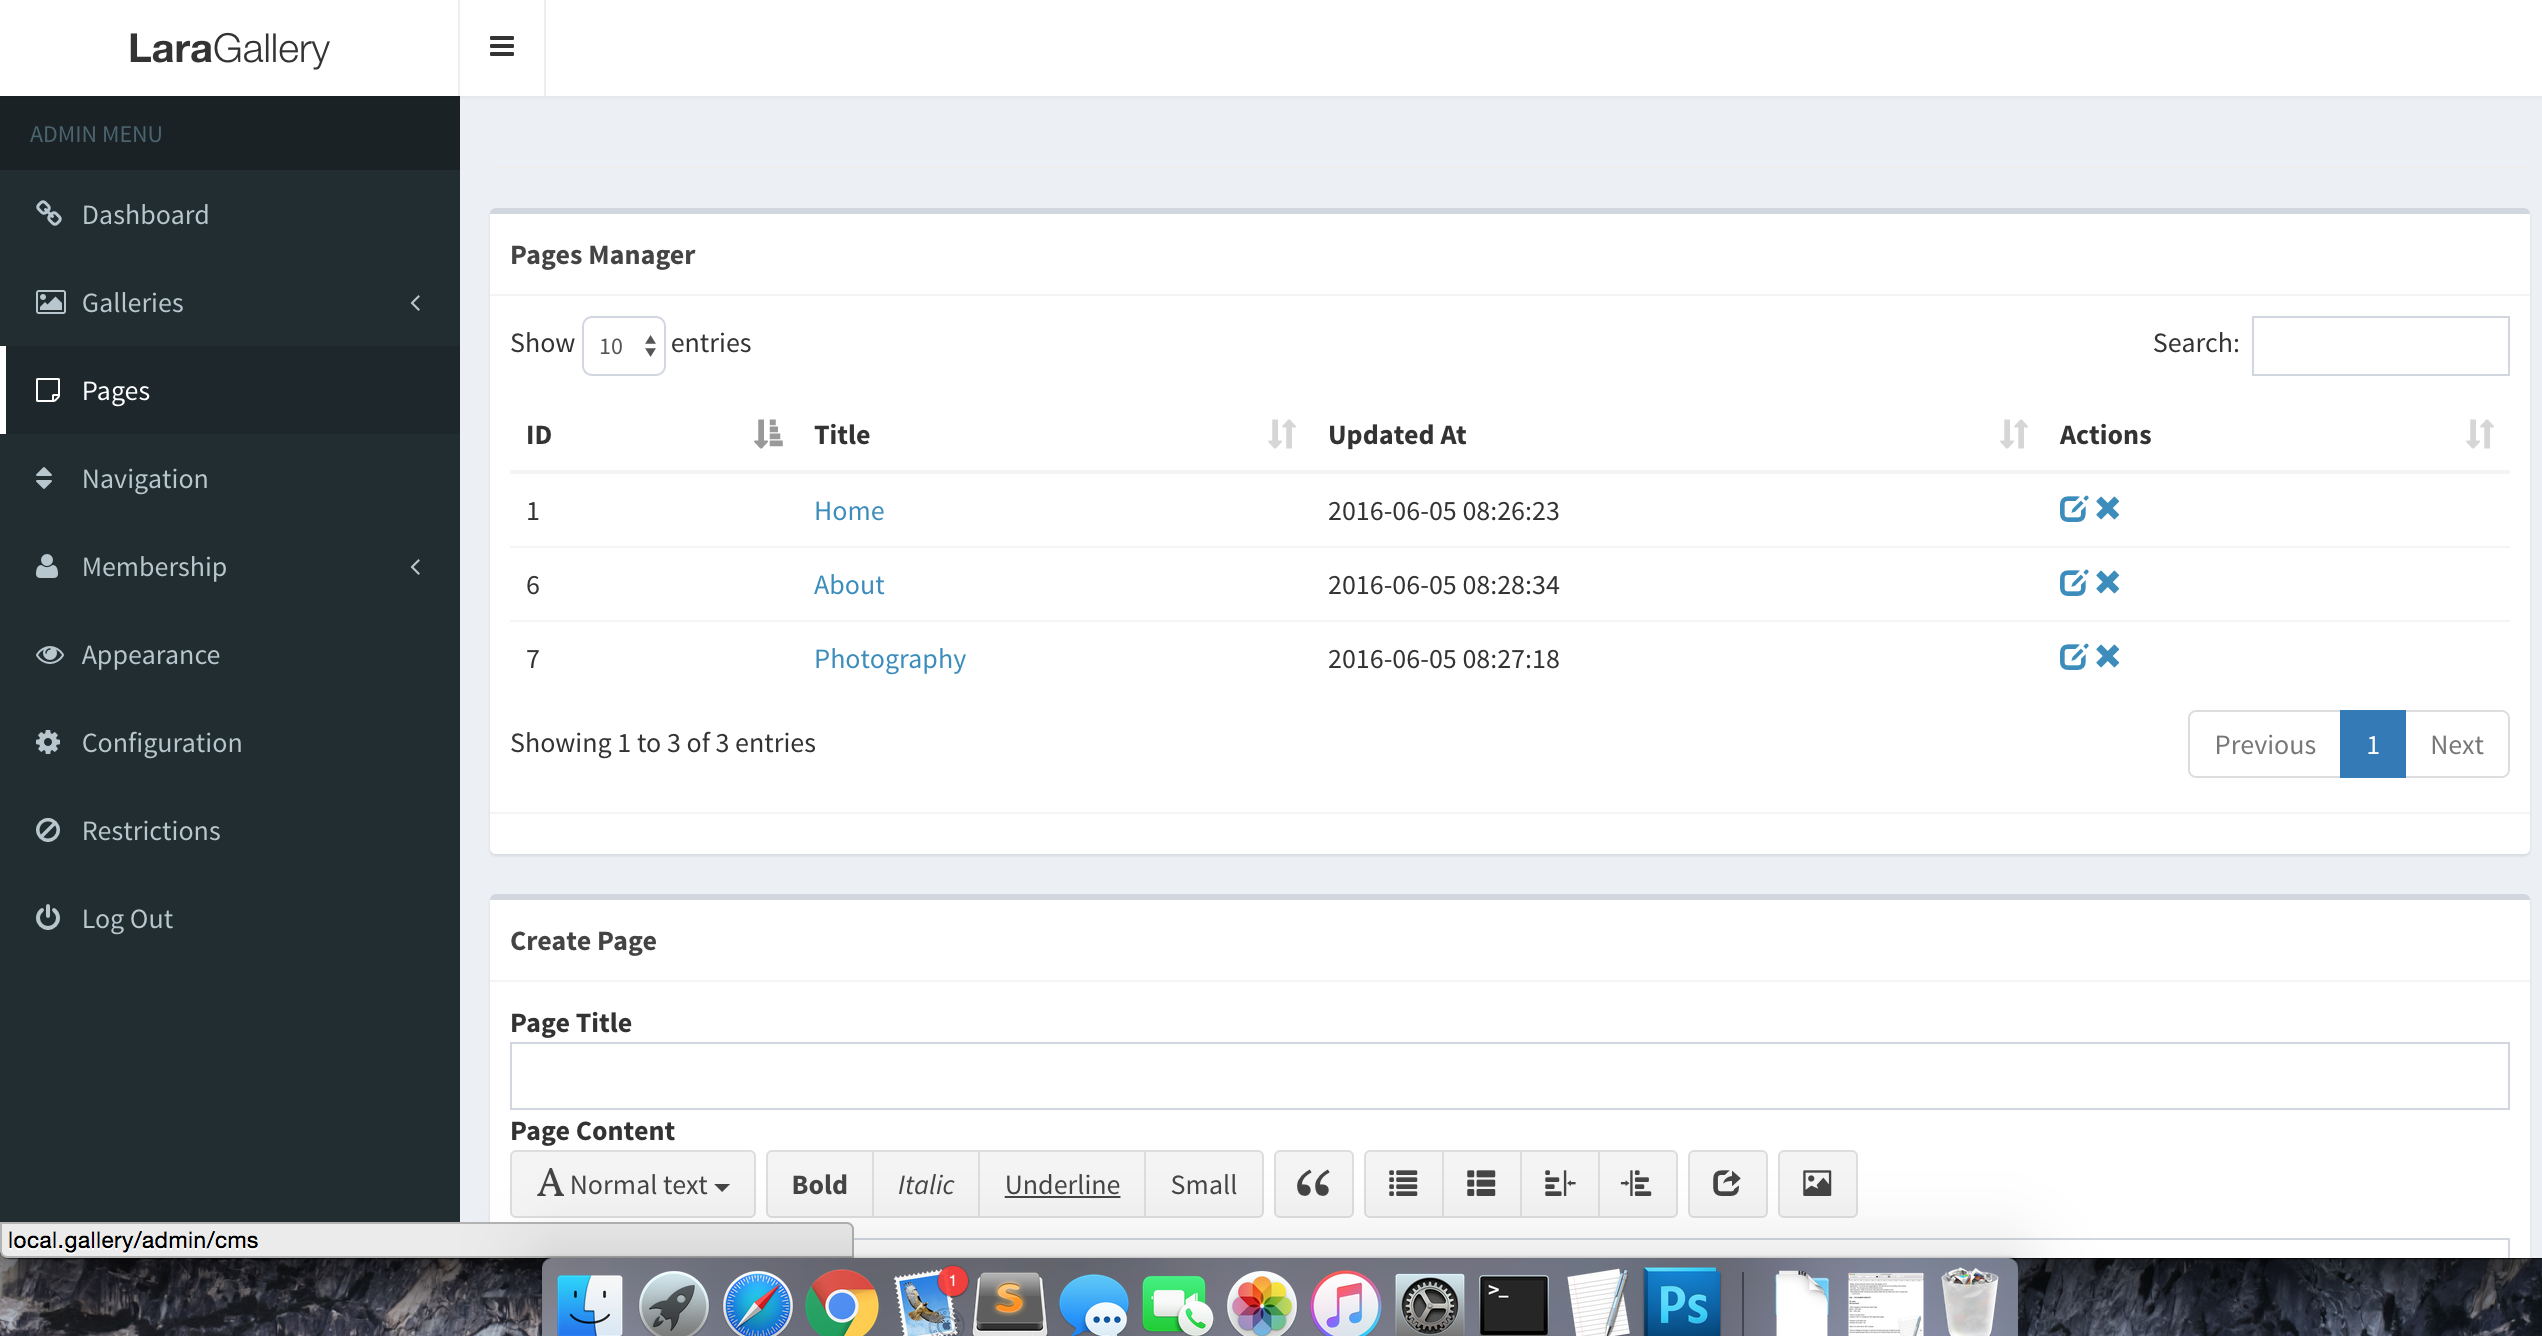Sort table by ID column sort icon
The image size is (2542, 1336).
(x=768, y=434)
